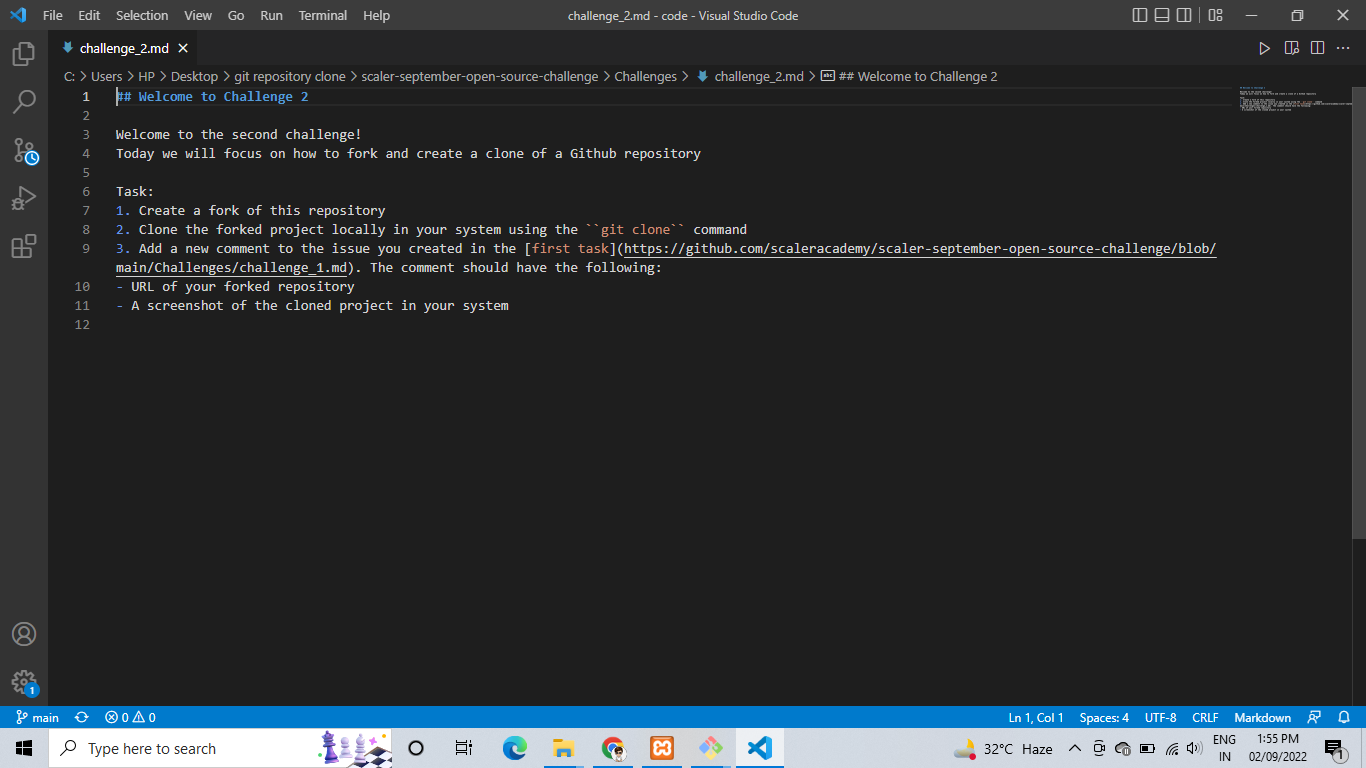Open the Selection menu
1366x768 pixels.
[142, 15]
